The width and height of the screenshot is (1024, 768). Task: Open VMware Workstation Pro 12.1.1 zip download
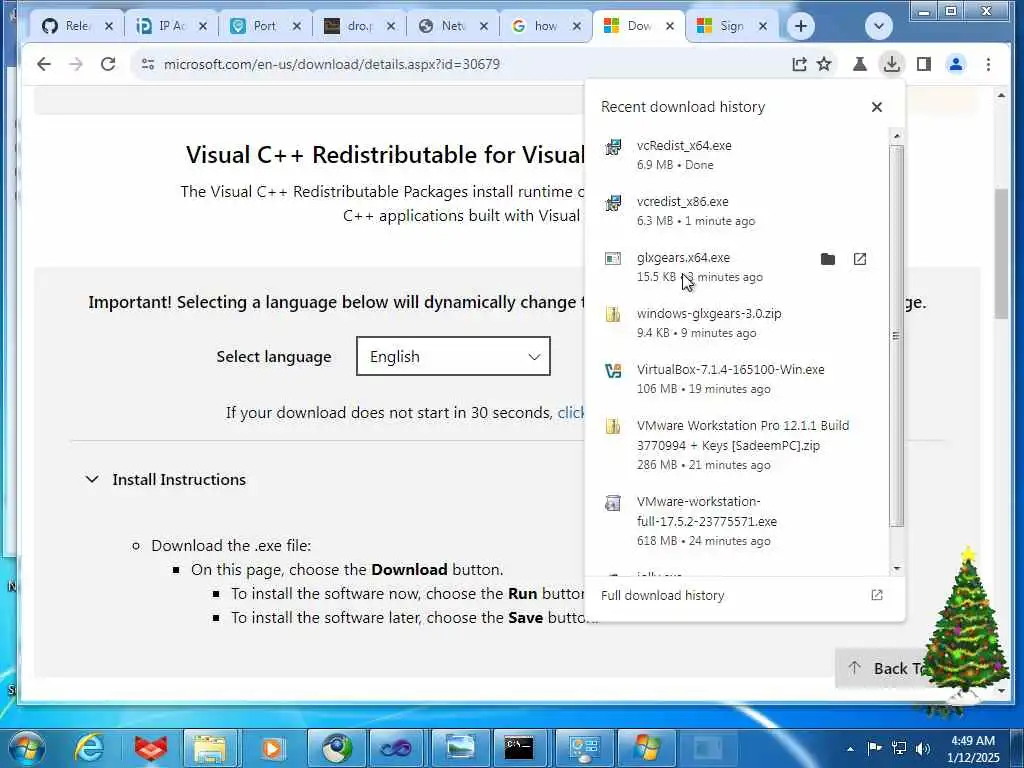(x=736, y=445)
